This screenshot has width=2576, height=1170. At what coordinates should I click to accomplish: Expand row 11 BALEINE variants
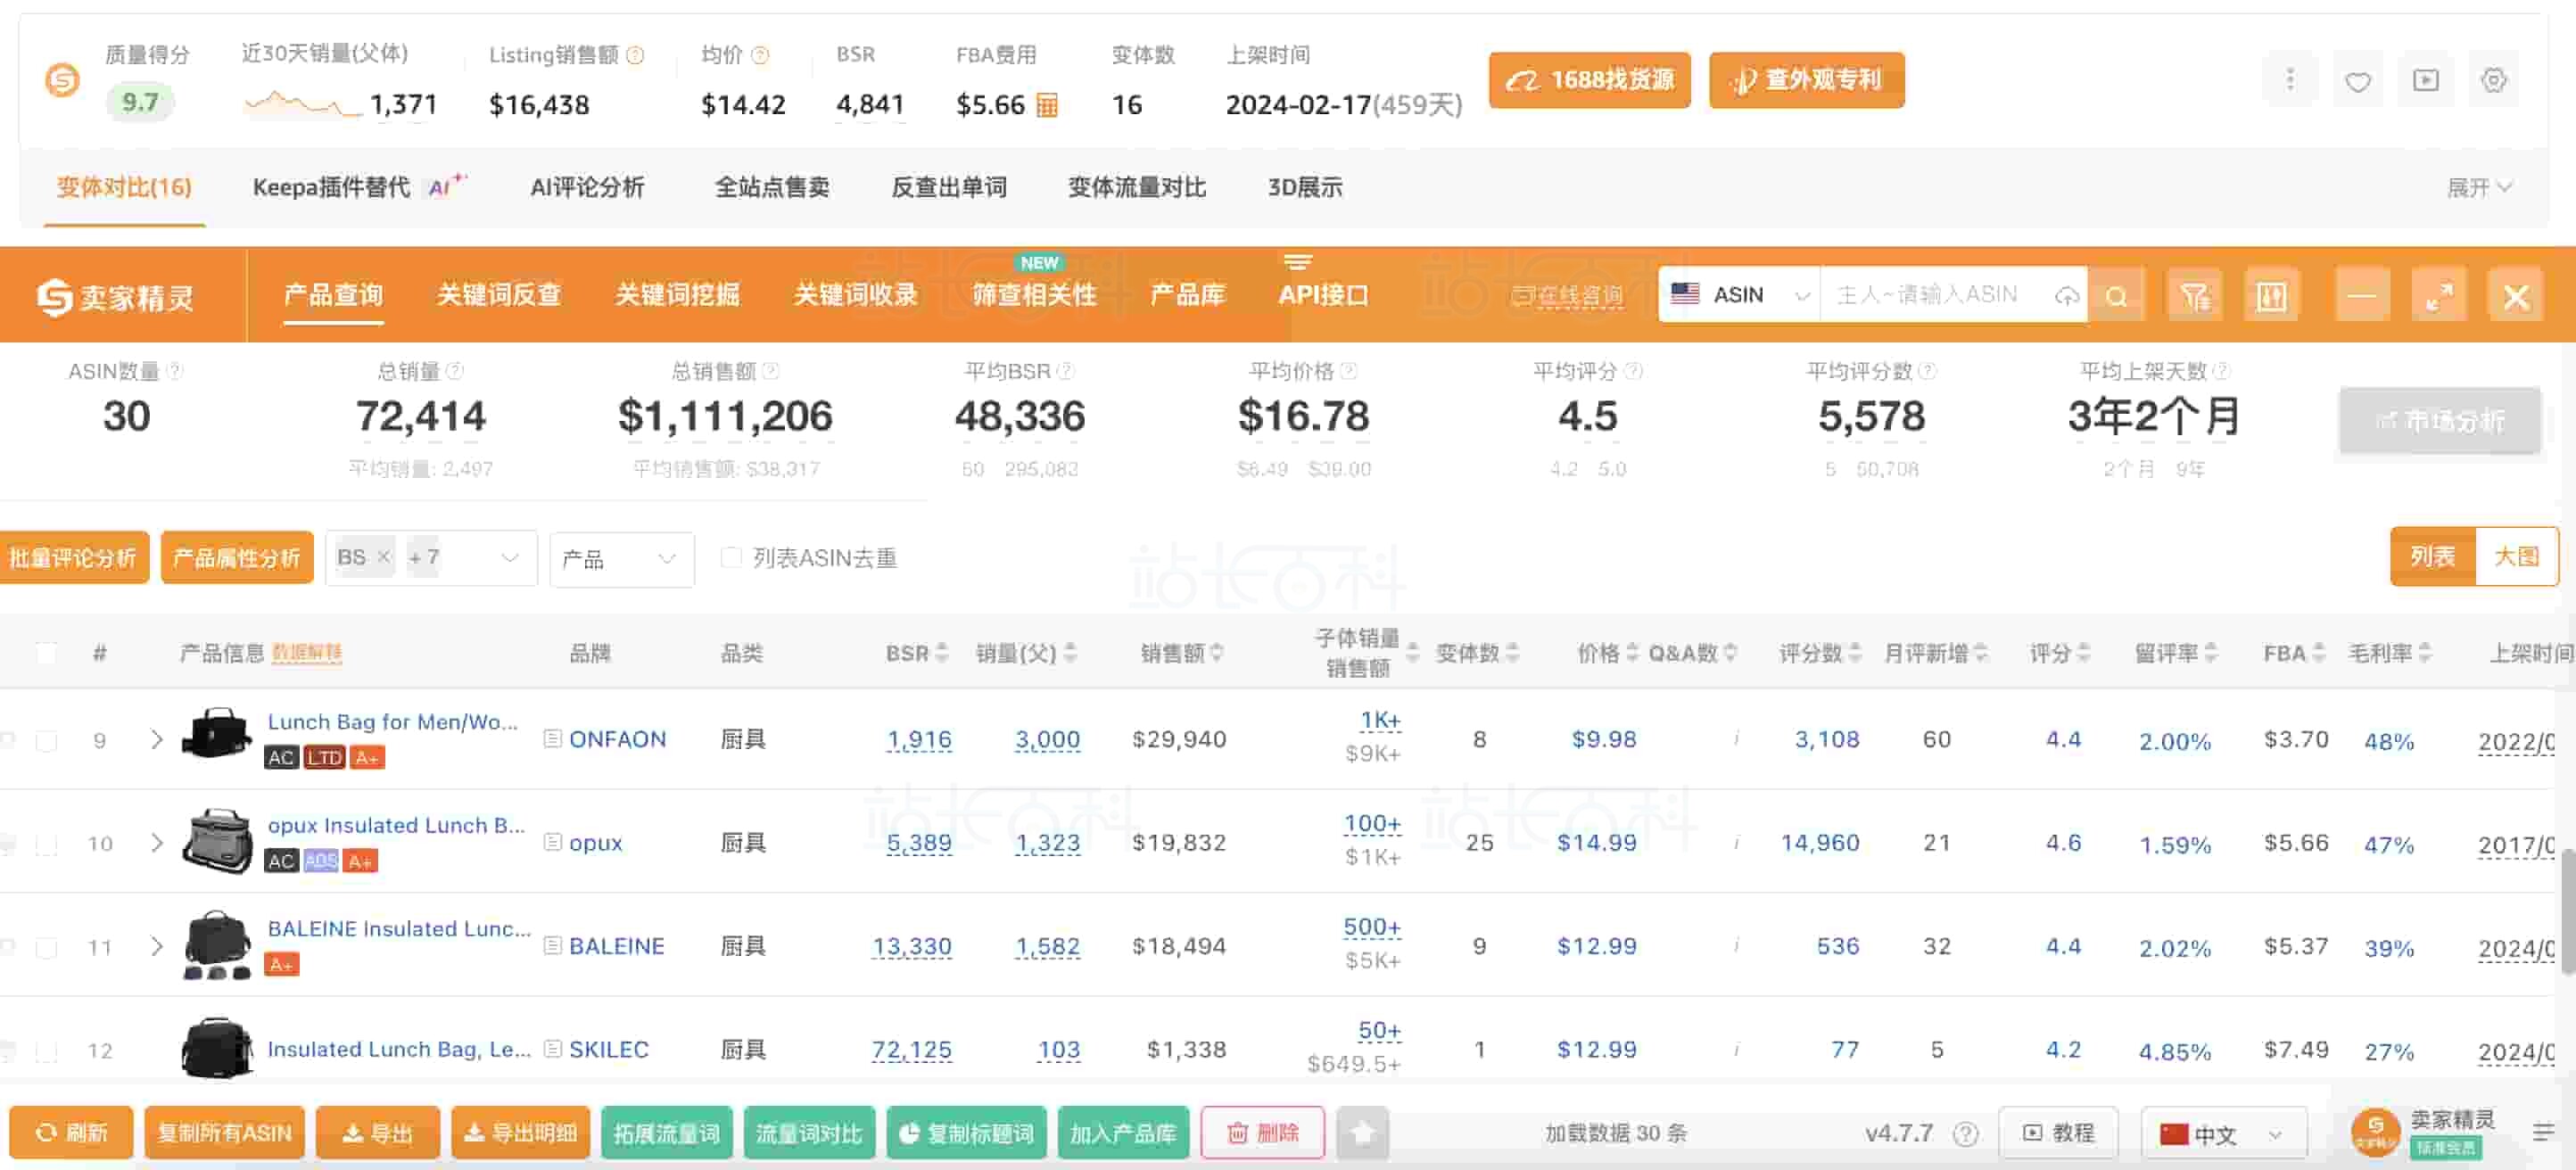156,945
